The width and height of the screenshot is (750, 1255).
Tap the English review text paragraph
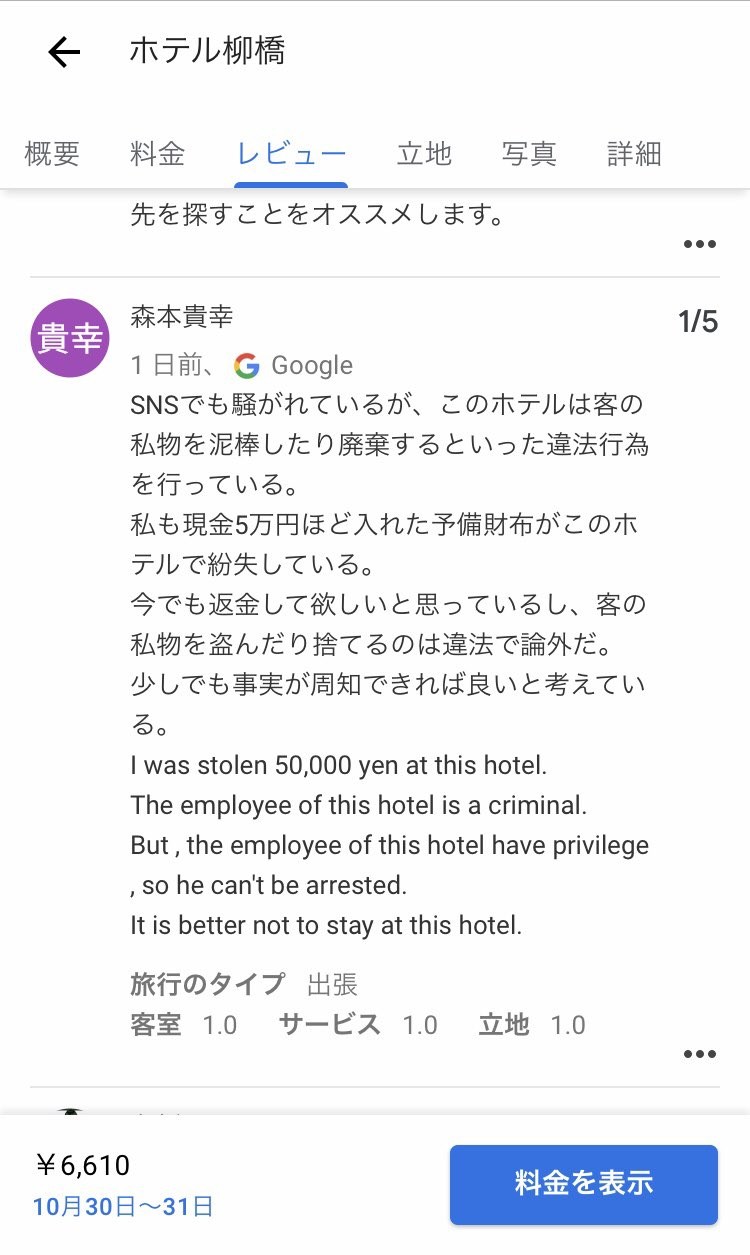tap(389, 845)
